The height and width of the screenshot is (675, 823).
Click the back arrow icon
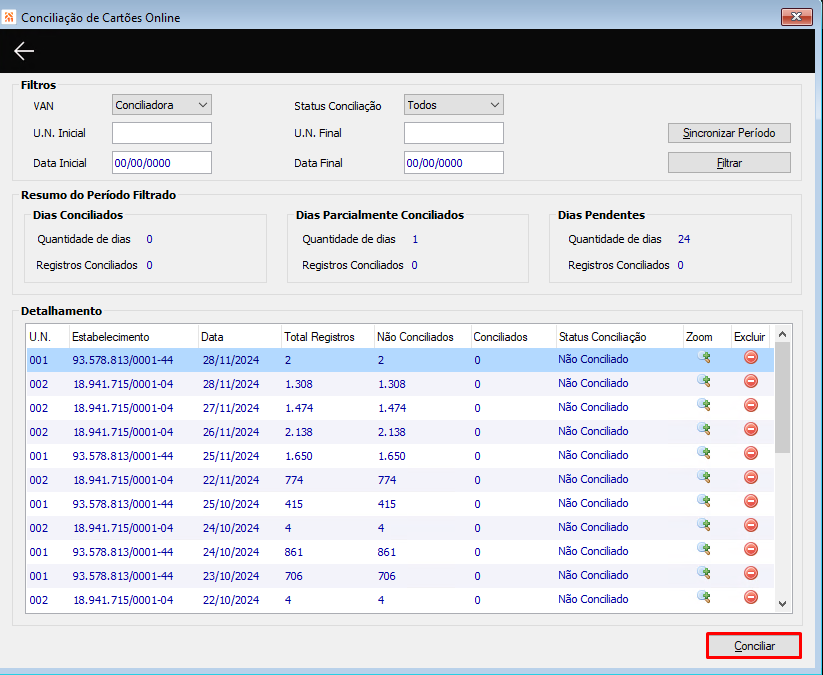[24, 51]
